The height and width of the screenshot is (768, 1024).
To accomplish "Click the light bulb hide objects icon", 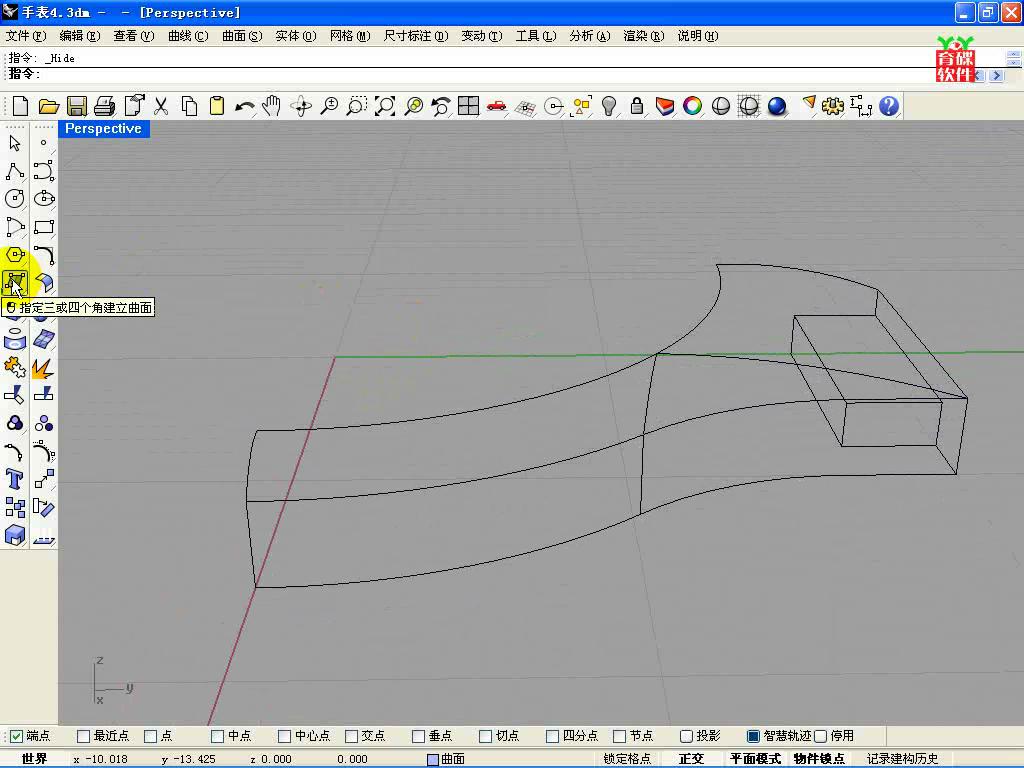I will [x=609, y=106].
